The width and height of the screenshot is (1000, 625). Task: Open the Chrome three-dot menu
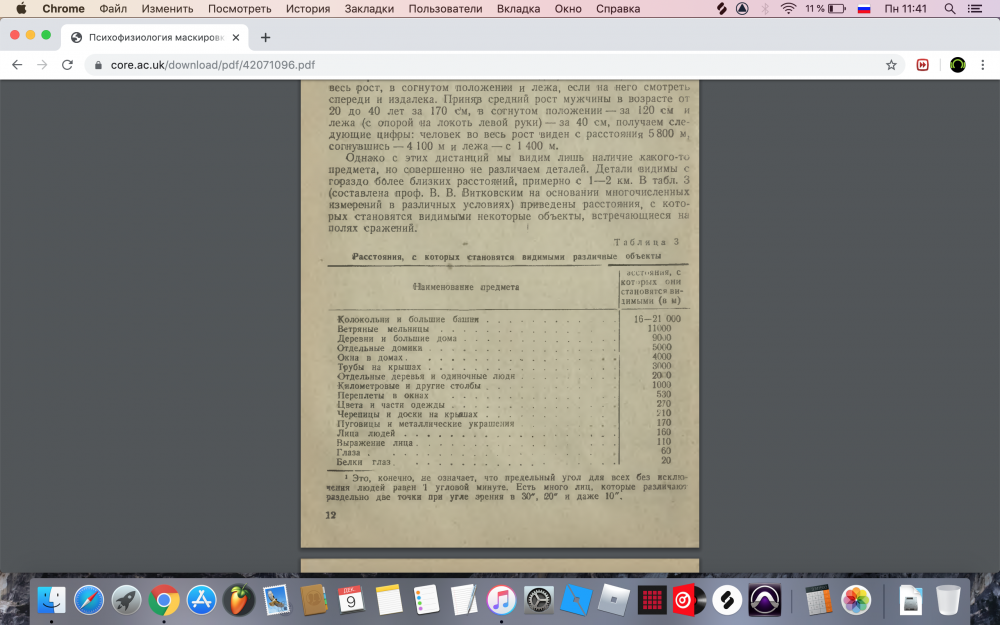pyautogui.click(x=983, y=64)
